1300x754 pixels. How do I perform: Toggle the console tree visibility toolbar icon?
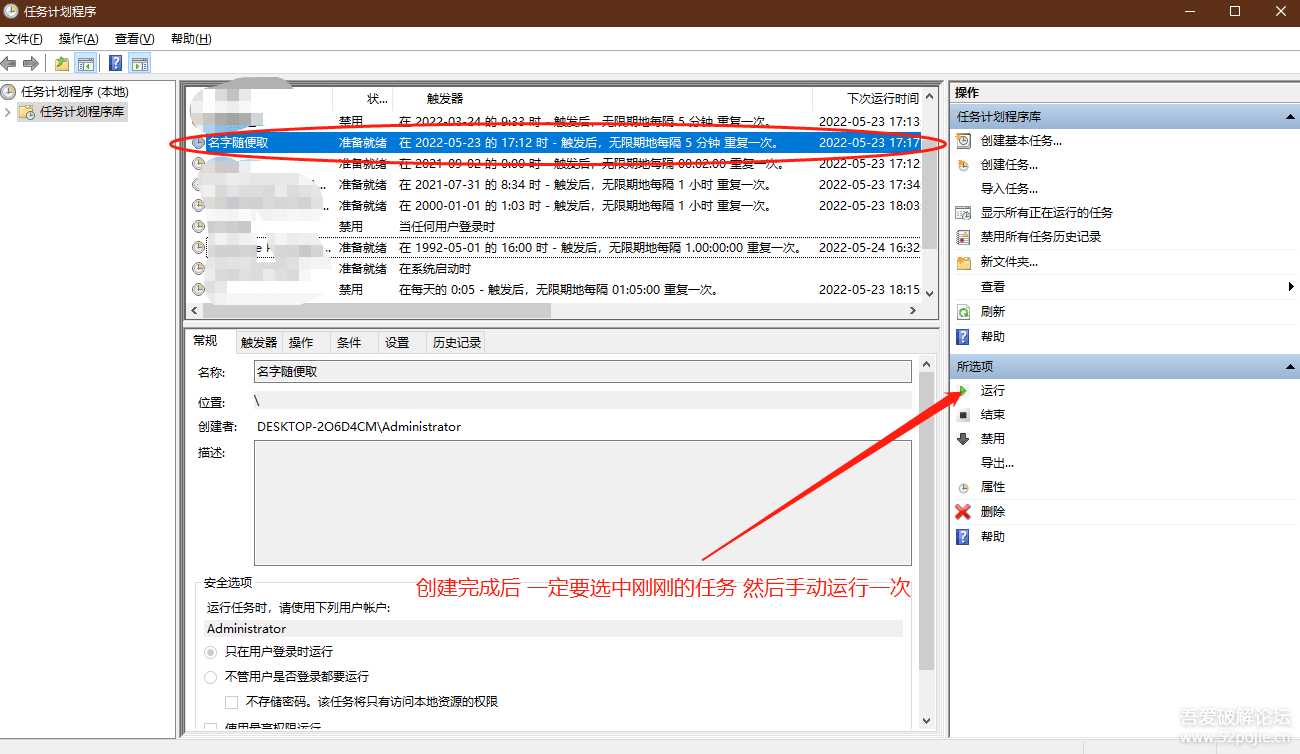click(85, 62)
